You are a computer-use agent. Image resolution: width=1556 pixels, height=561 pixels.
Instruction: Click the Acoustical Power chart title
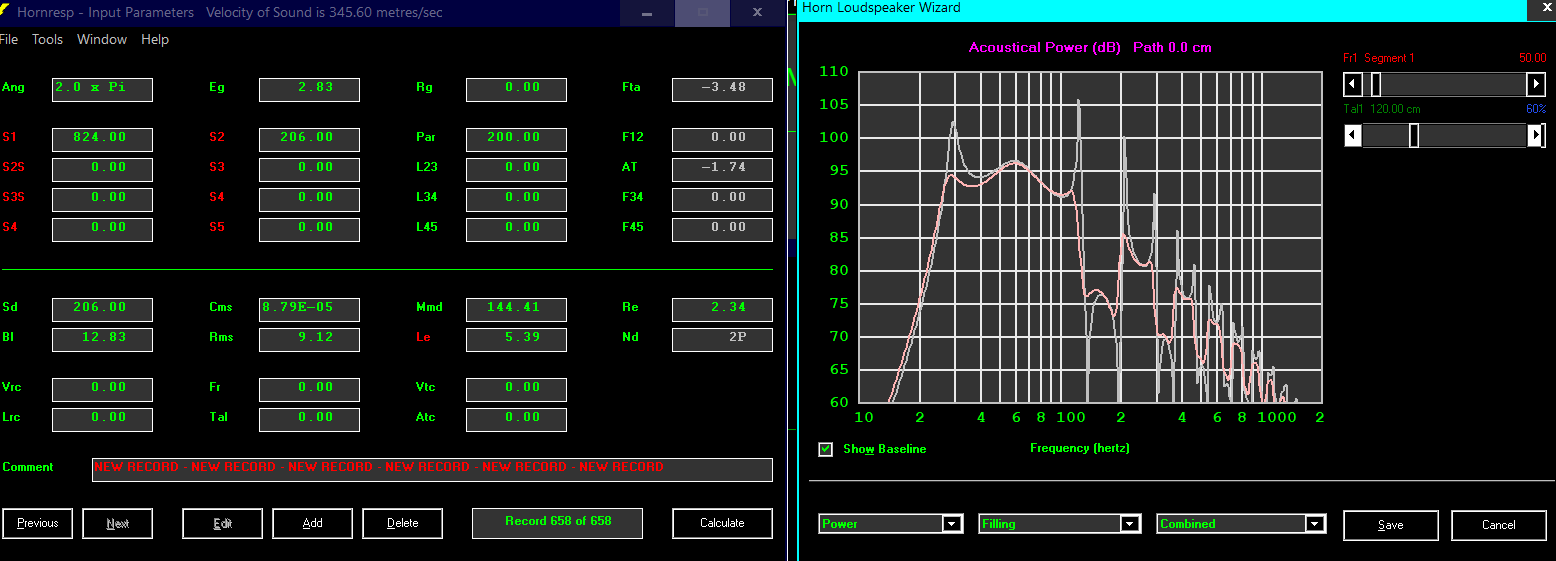[1090, 47]
